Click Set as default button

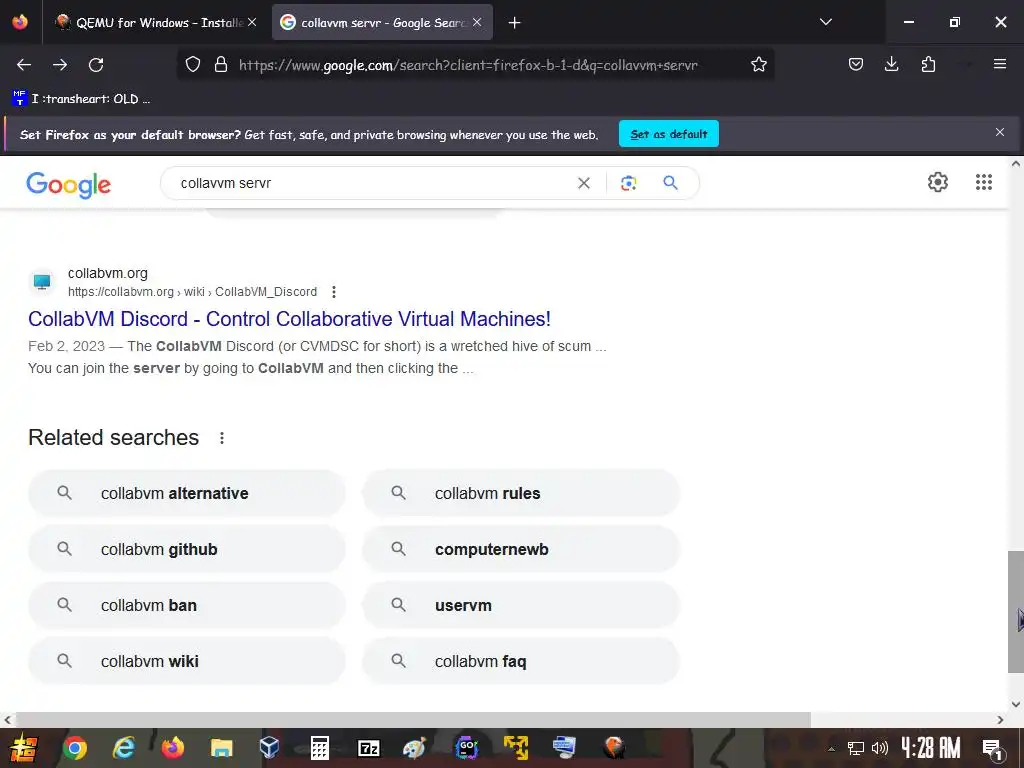click(x=669, y=134)
